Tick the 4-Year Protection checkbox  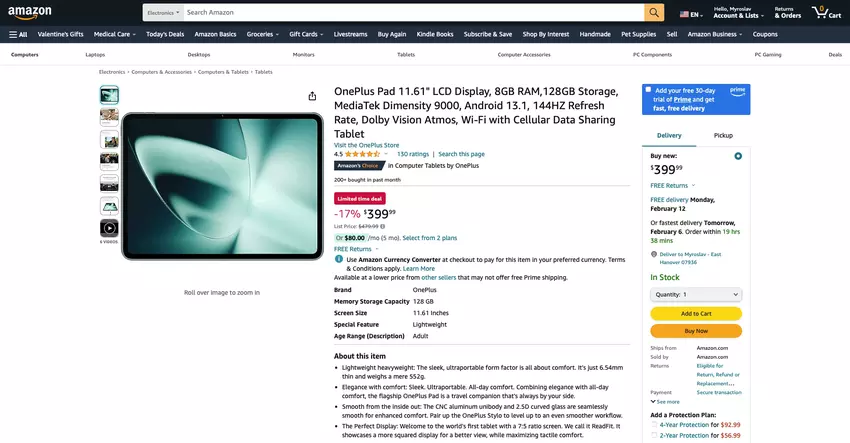click(654, 425)
